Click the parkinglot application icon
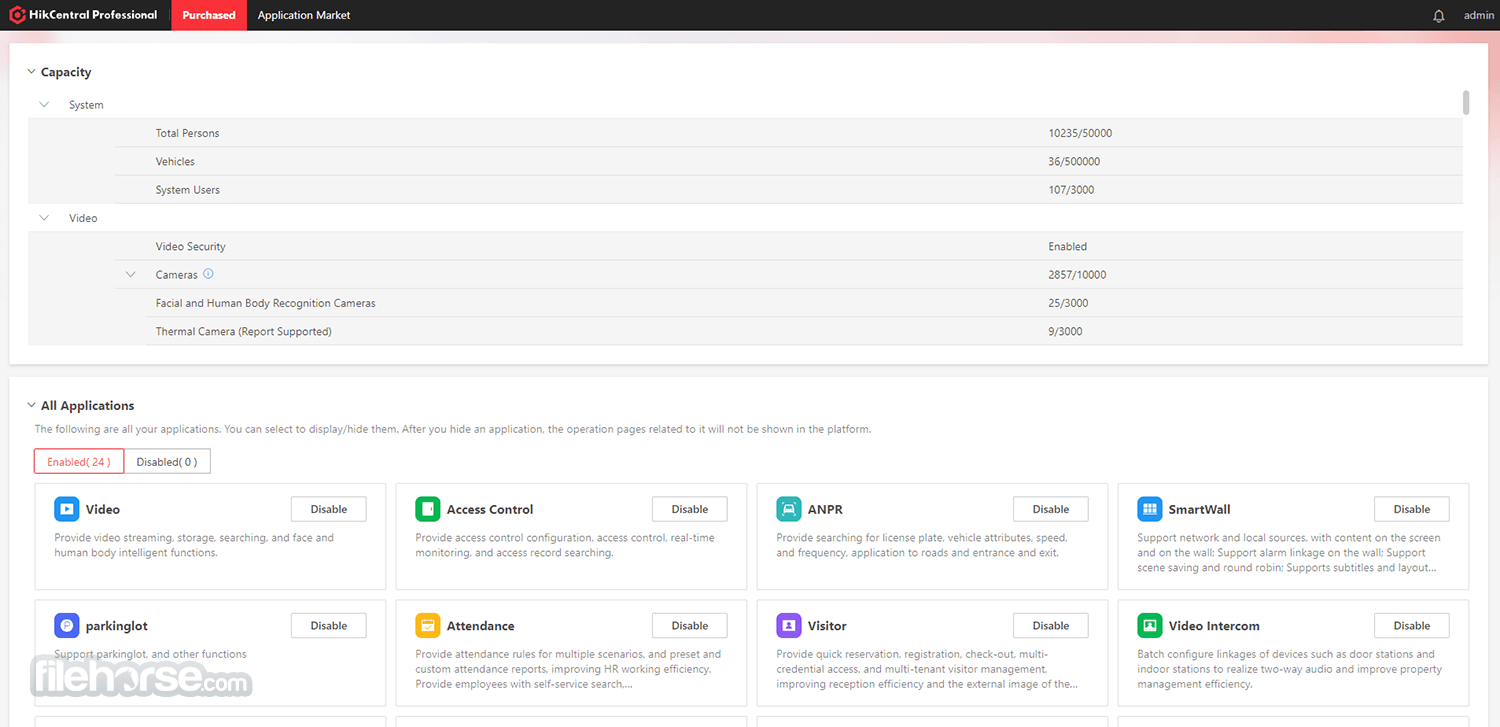 (67, 626)
